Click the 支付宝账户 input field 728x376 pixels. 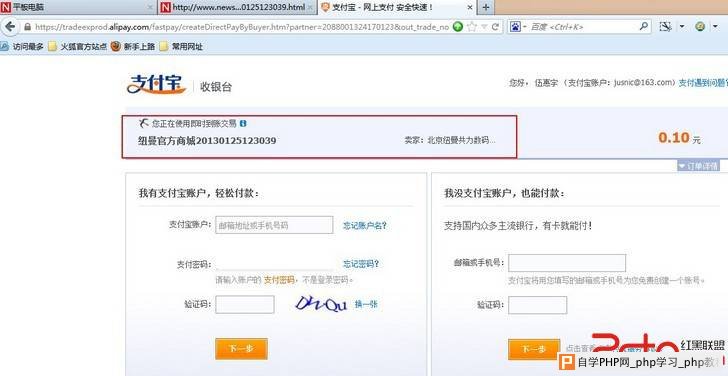(274, 225)
